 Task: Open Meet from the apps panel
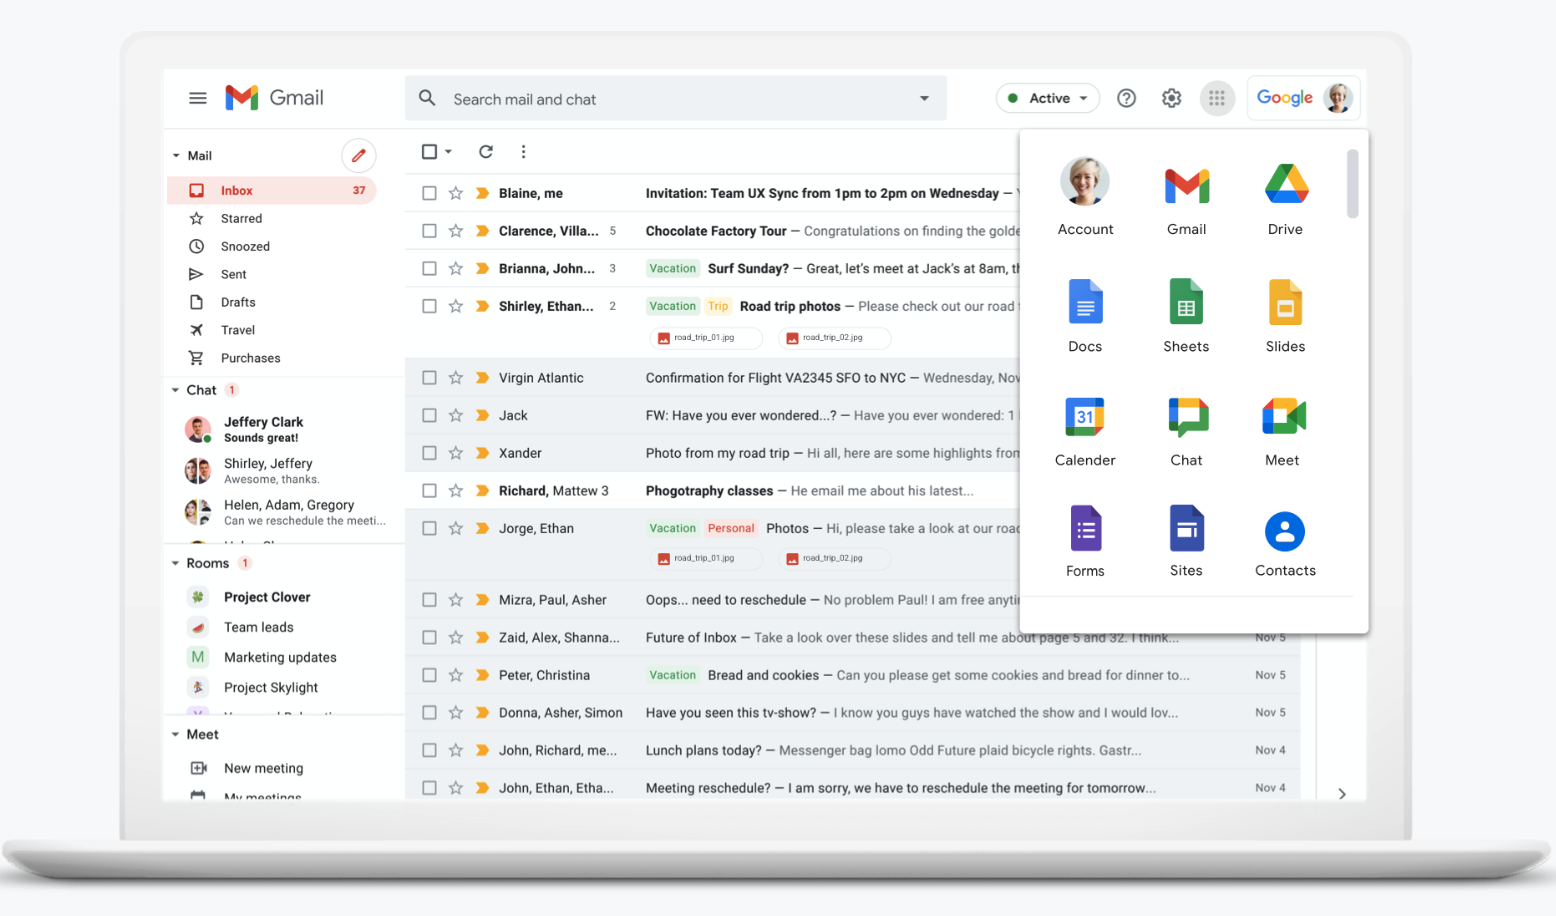(x=1283, y=431)
